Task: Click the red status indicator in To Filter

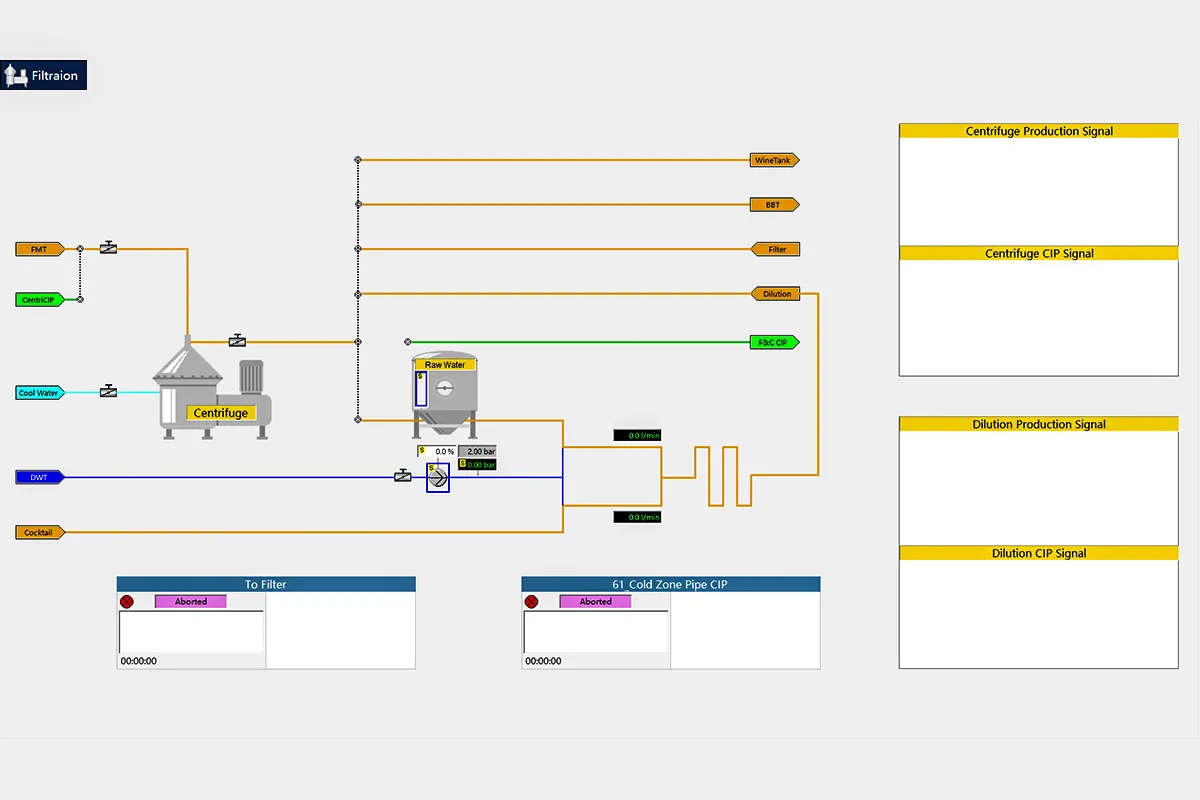Action: pyautogui.click(x=127, y=602)
